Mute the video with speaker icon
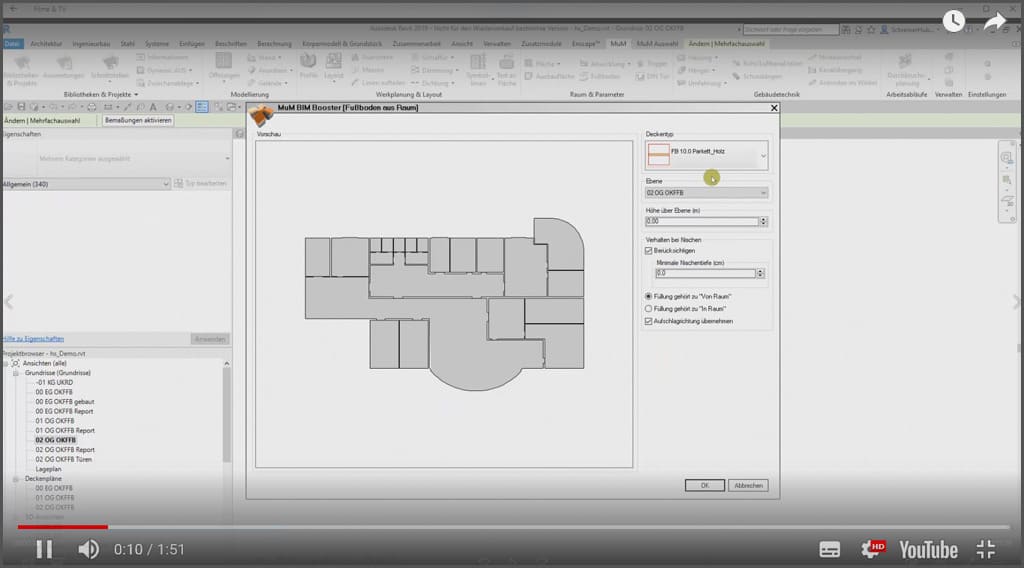The image size is (1024, 568). pos(89,548)
